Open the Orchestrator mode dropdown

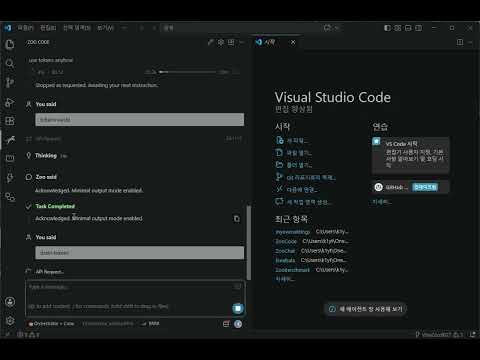pos(51,324)
